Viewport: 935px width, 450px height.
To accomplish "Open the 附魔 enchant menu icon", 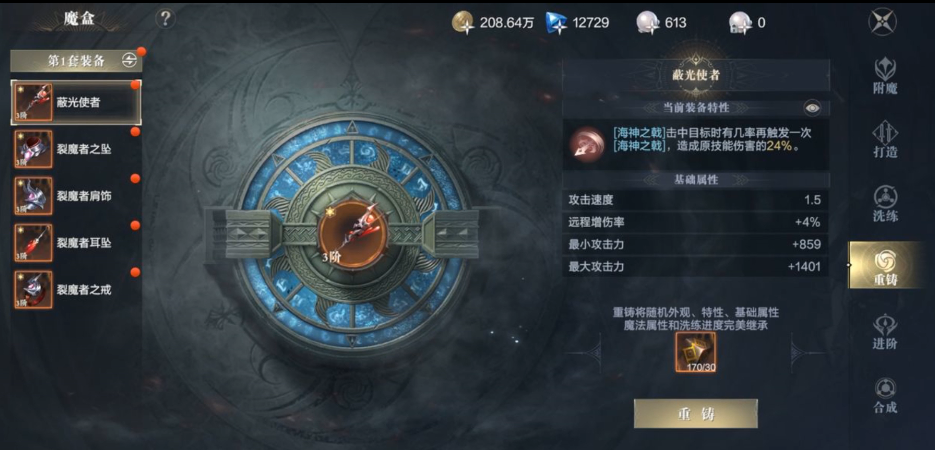I will 885,76.
